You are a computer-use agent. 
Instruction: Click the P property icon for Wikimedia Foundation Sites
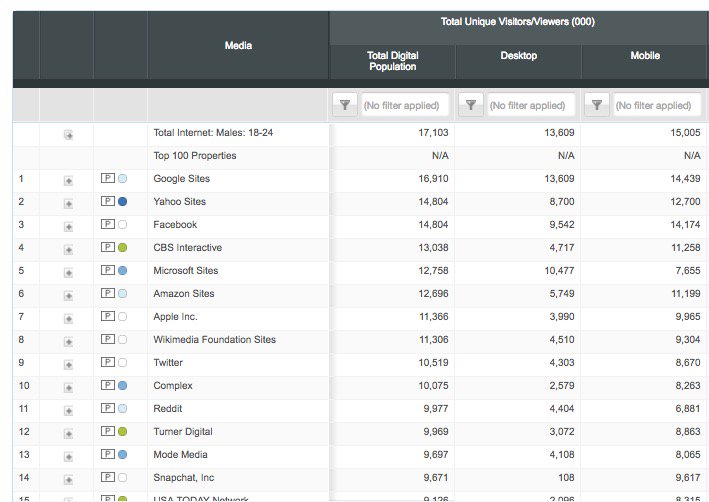click(108, 339)
